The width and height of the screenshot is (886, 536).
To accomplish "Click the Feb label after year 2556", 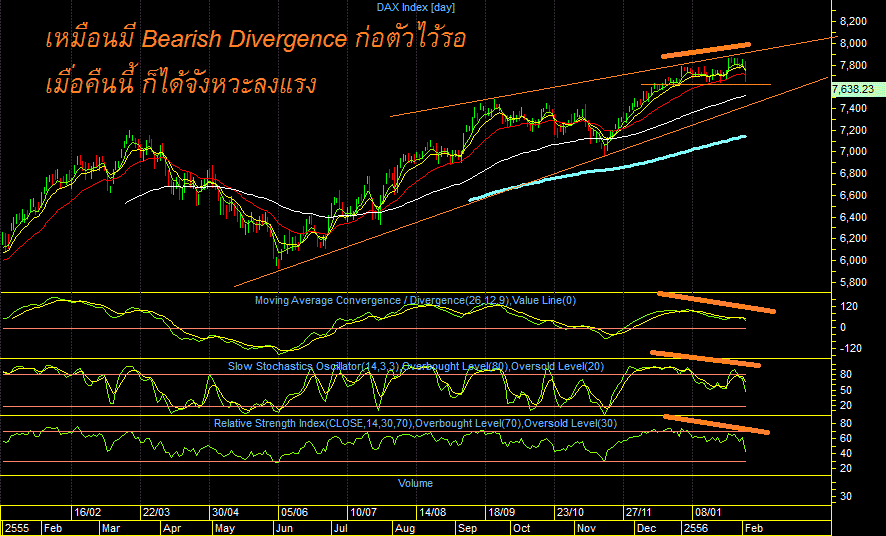I will click(x=754, y=529).
